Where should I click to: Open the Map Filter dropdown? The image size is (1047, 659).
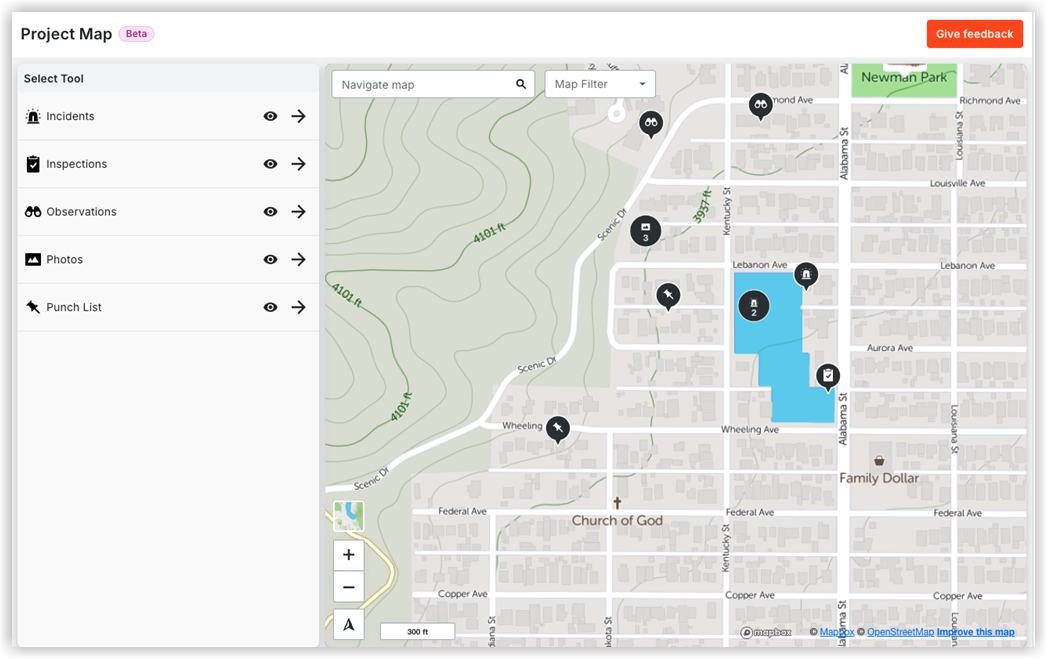[599, 84]
